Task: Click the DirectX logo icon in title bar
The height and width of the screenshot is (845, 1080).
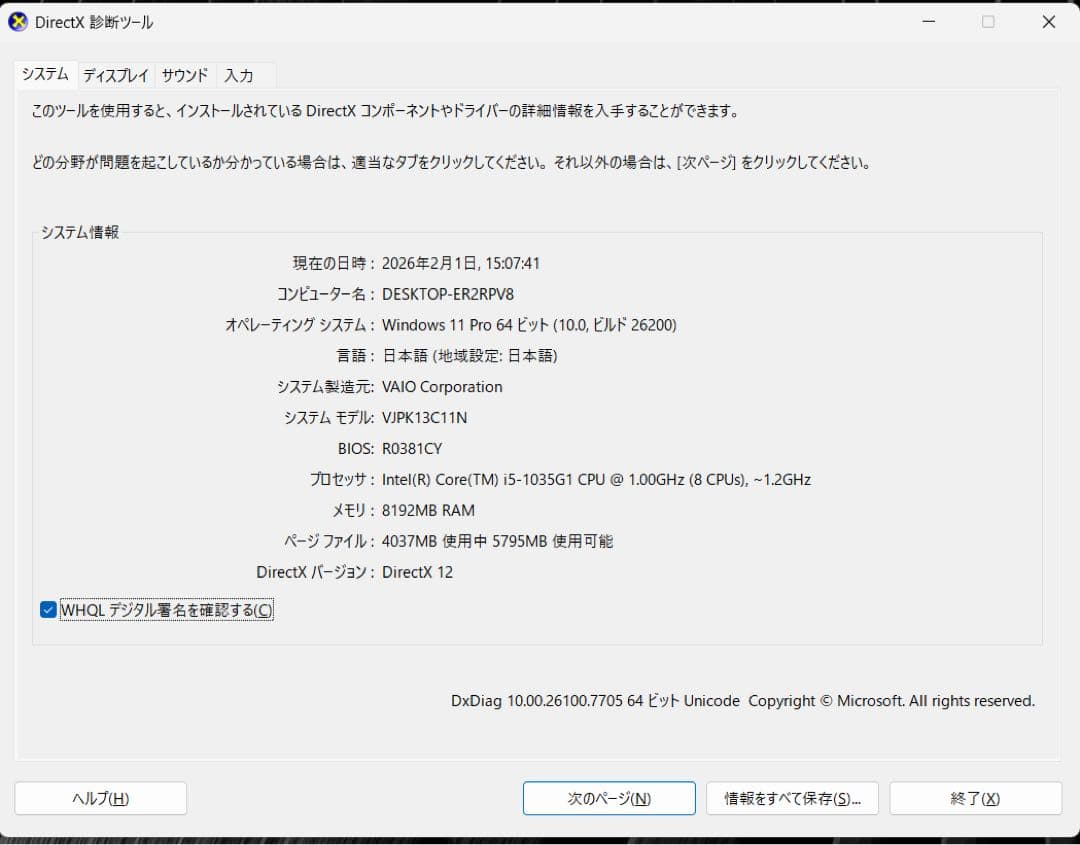Action: (x=17, y=21)
